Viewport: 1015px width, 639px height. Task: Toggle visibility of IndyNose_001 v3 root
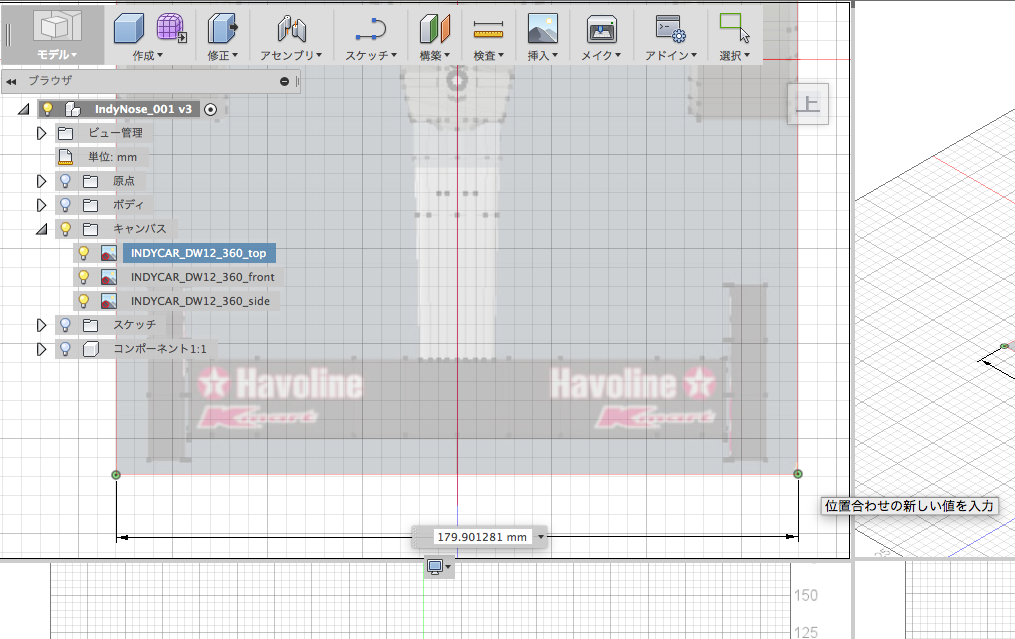[x=48, y=109]
